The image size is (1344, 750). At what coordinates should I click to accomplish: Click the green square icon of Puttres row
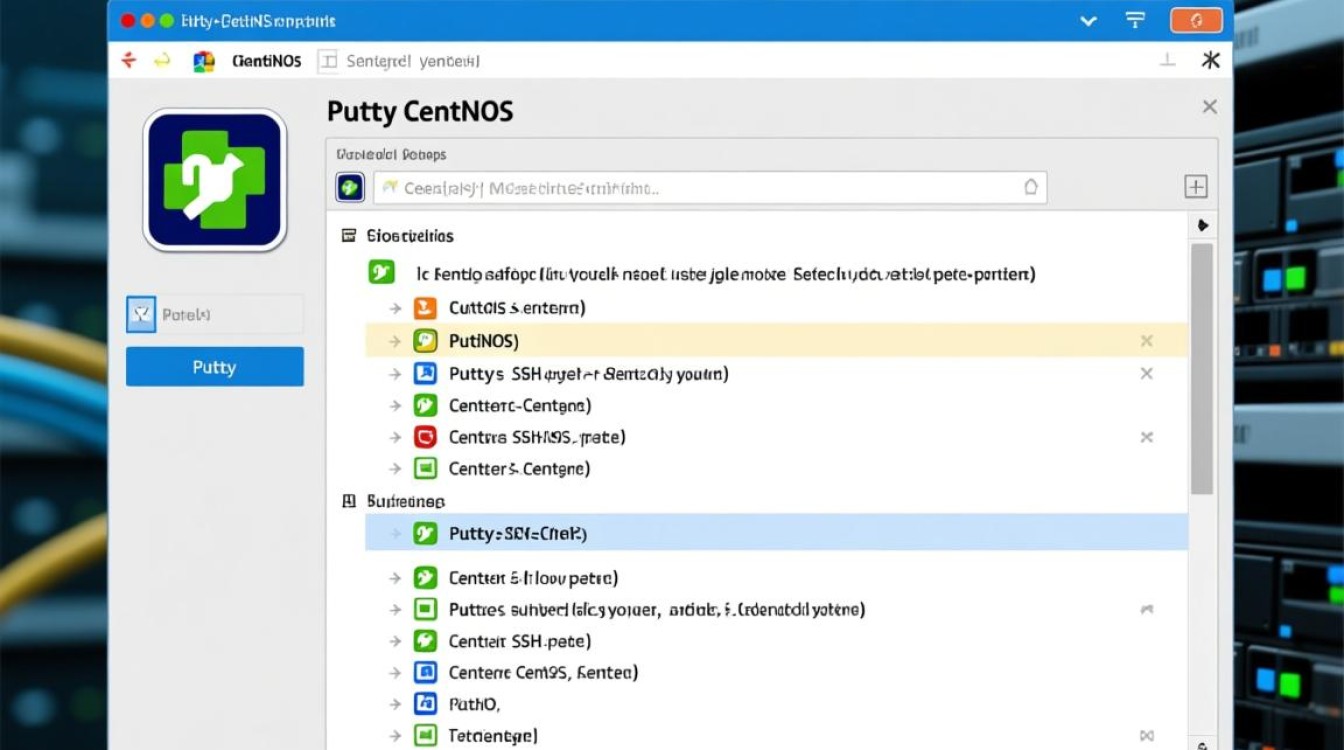click(425, 609)
